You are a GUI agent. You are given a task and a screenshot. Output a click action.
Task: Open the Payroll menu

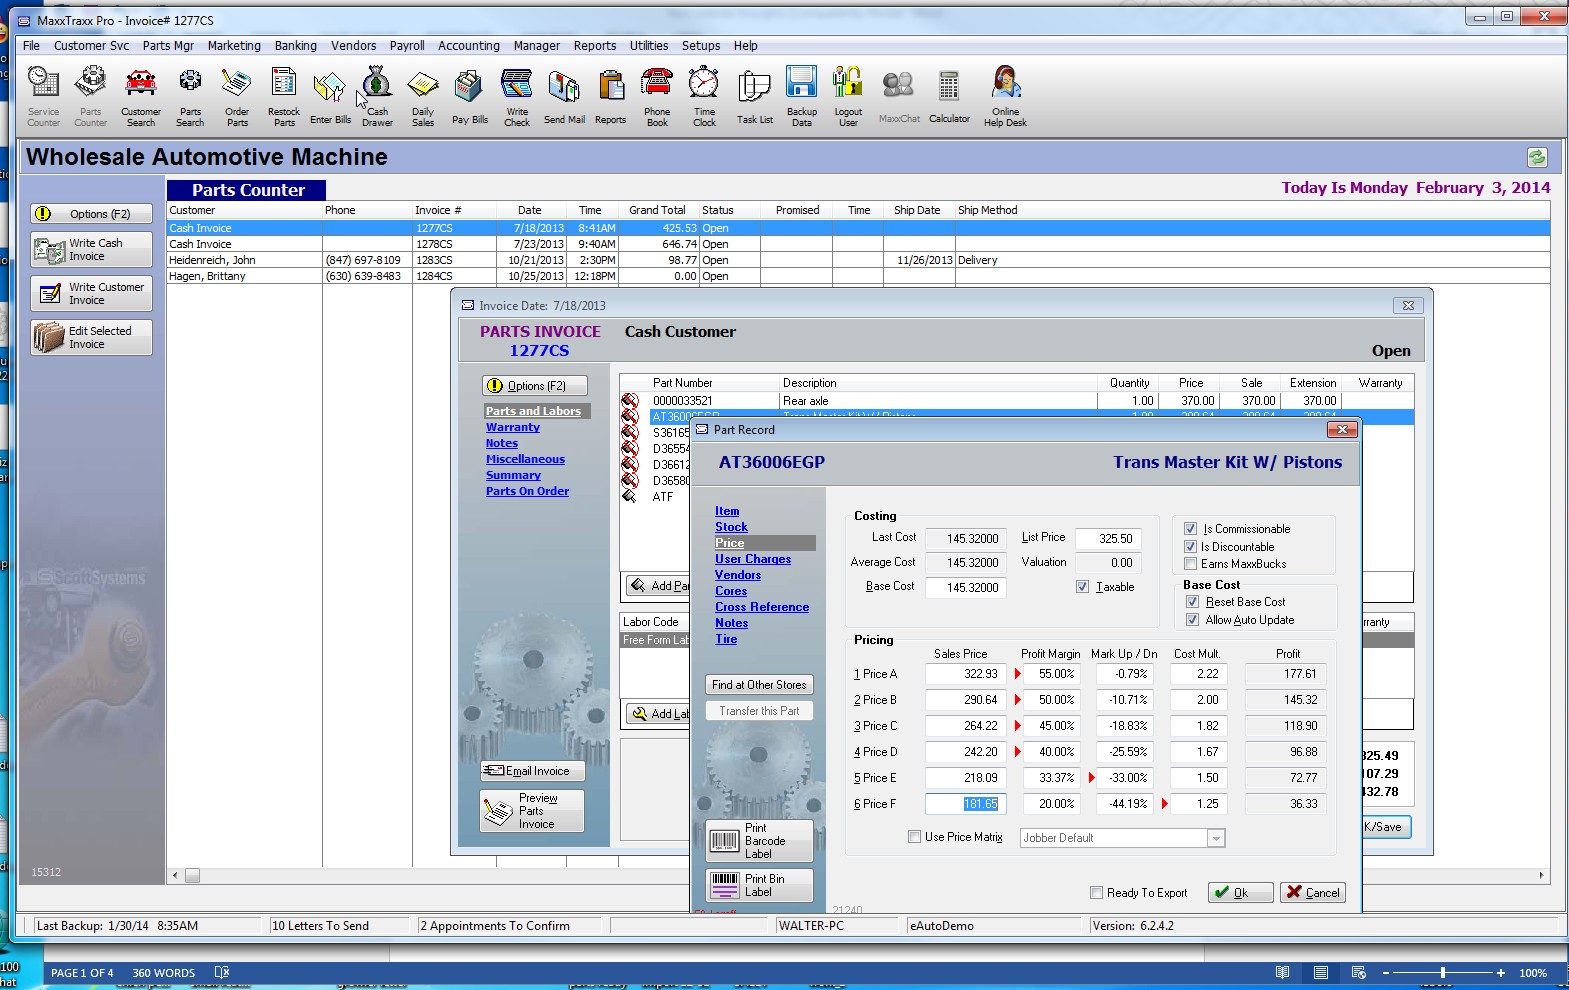click(x=407, y=46)
